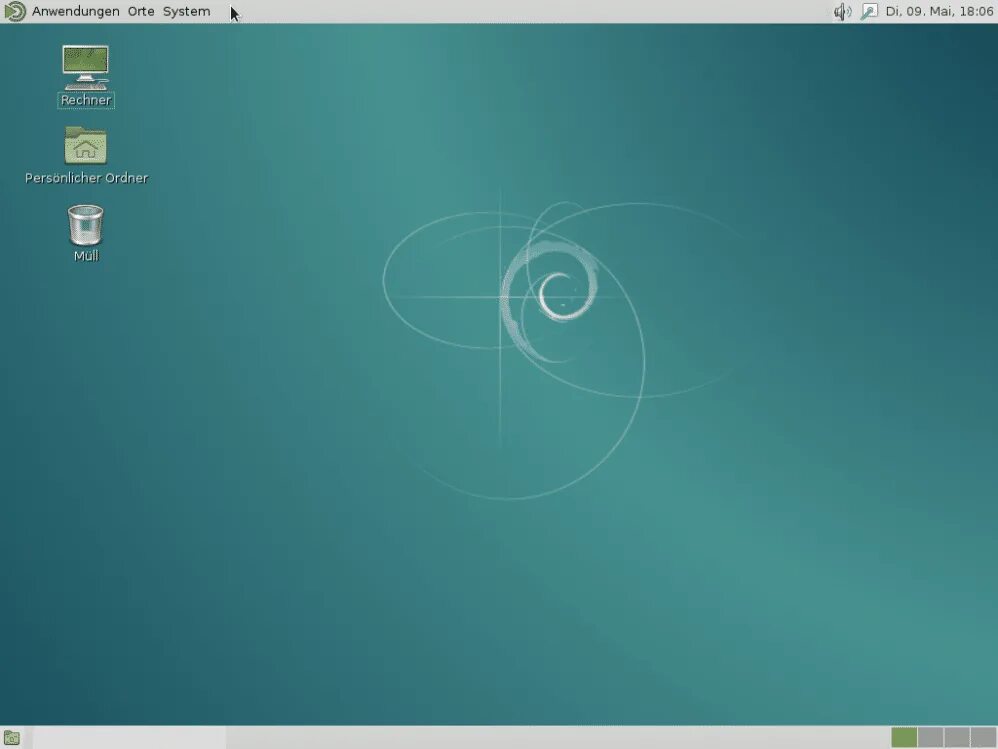998x749 pixels.
Task: Open the System menu
Action: click(x=186, y=12)
